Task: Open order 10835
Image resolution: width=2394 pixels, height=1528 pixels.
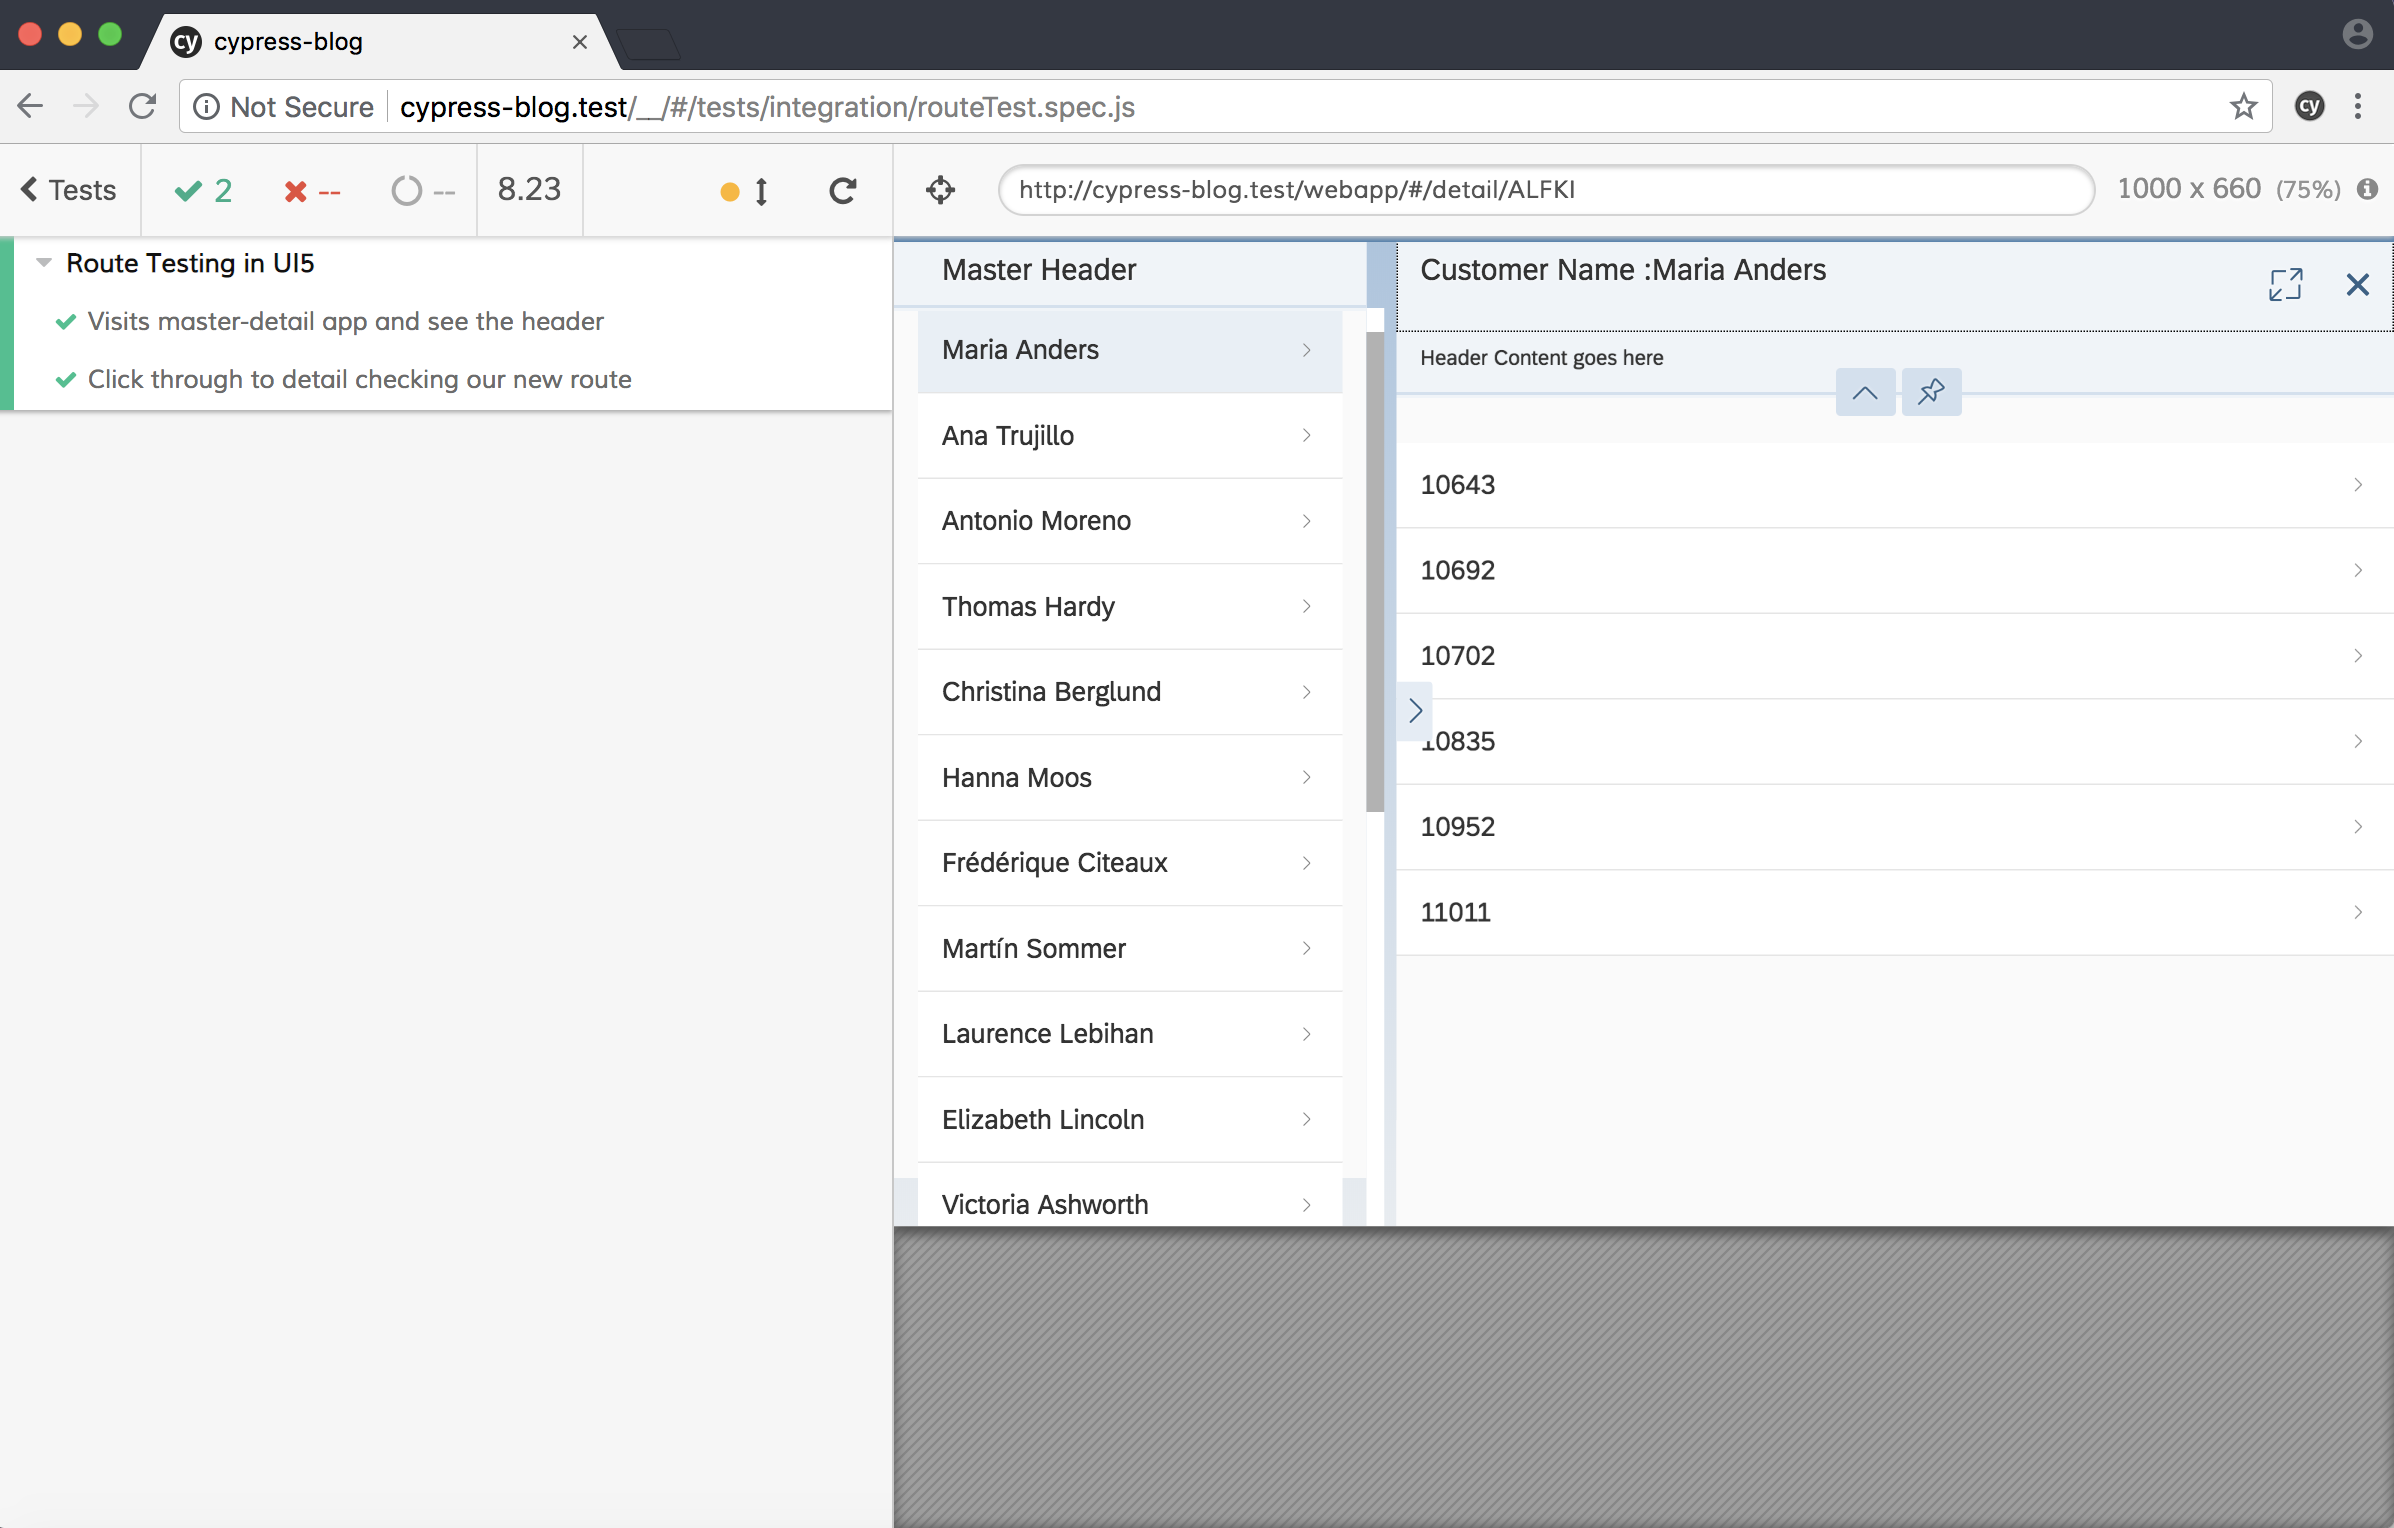Action: 1895,742
